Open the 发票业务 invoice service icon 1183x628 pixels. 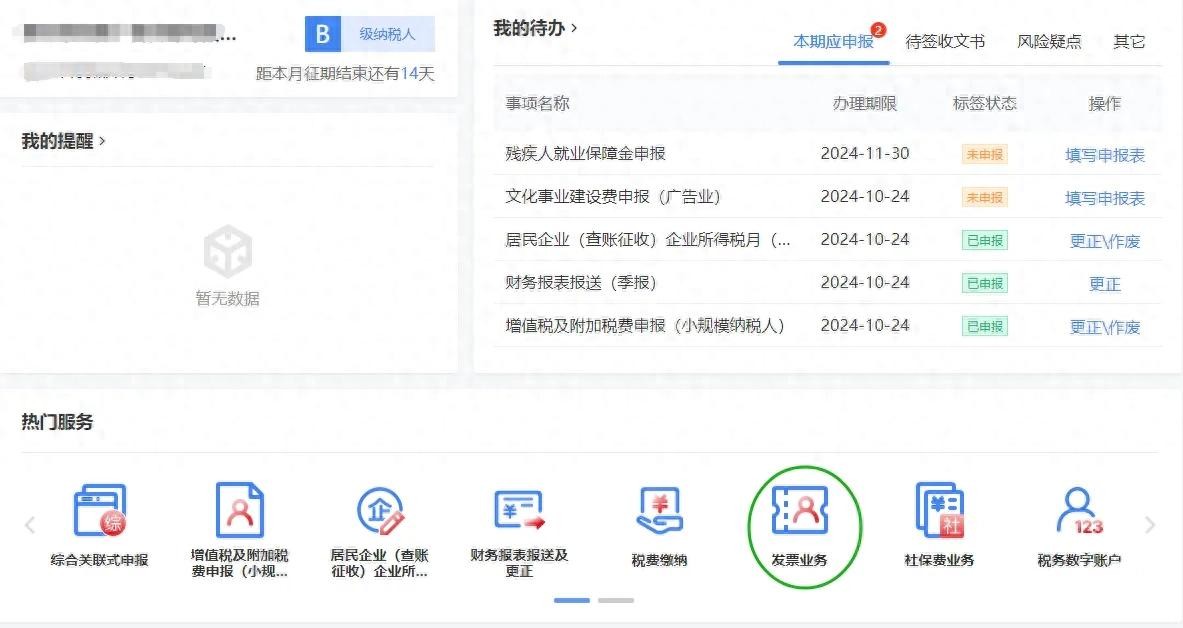click(799, 513)
